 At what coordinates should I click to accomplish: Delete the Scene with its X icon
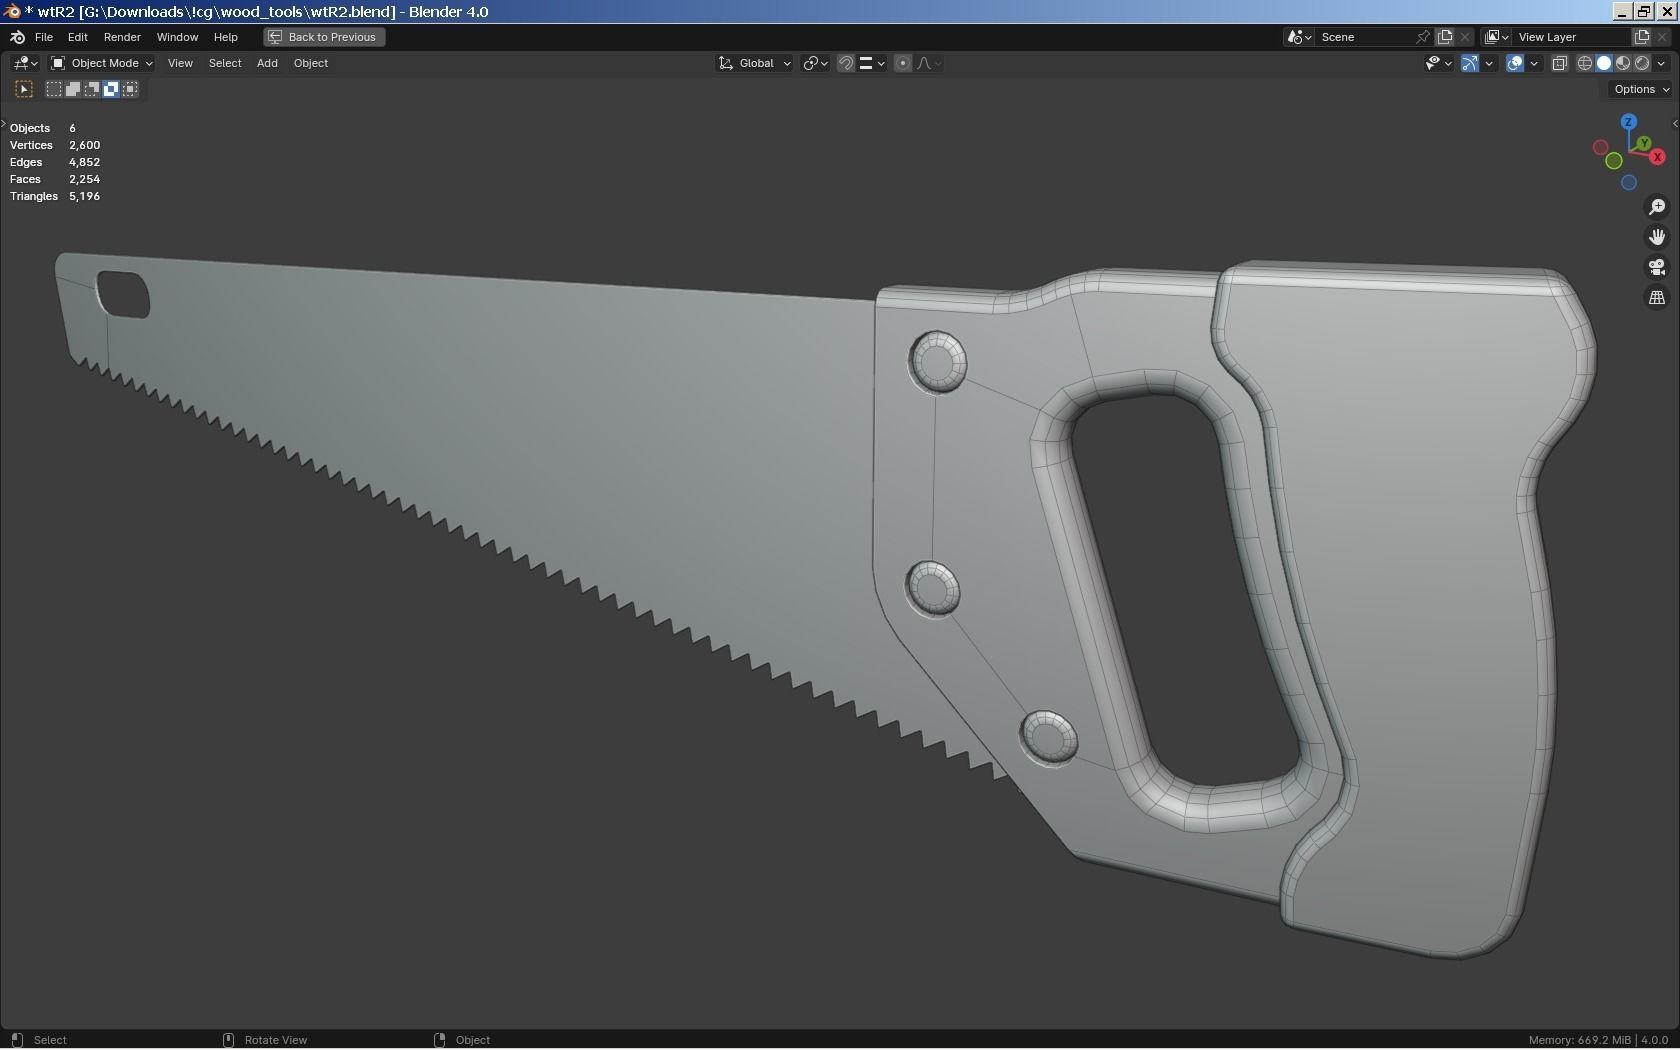pos(1465,37)
